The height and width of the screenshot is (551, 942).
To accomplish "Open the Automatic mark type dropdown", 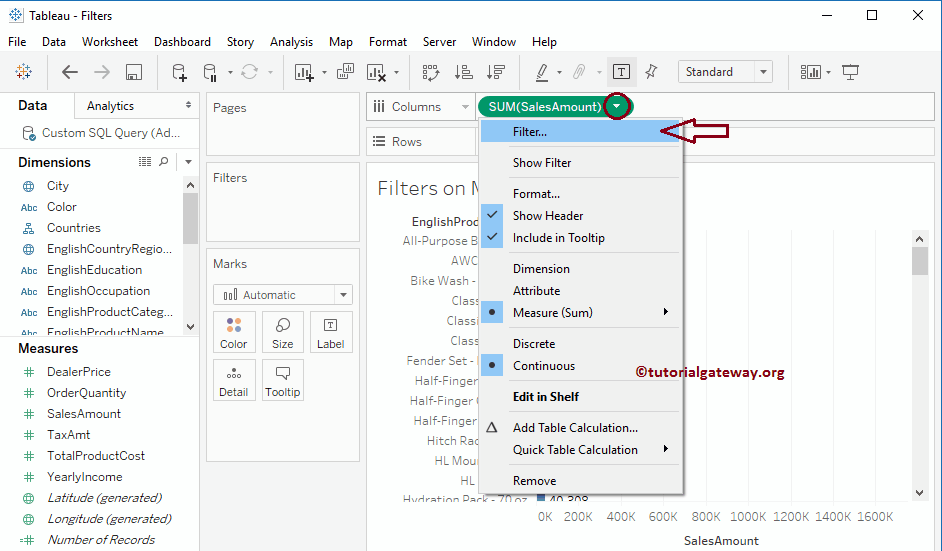I will pyautogui.click(x=343, y=295).
